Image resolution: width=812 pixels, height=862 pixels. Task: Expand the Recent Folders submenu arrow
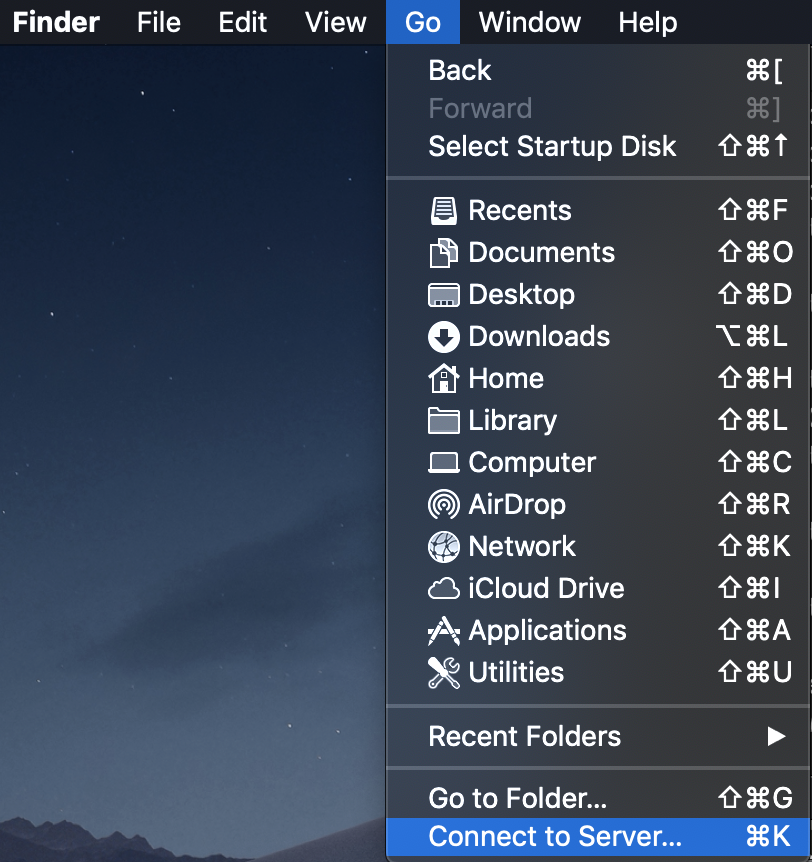click(x=776, y=737)
